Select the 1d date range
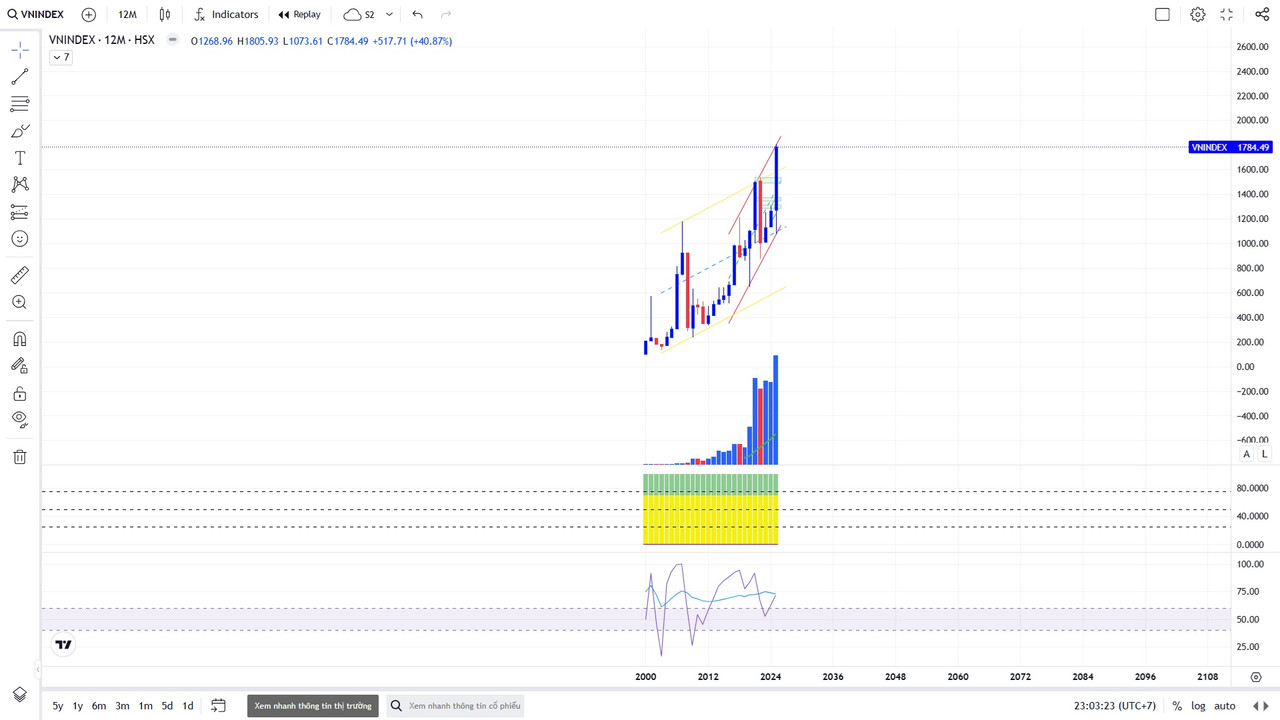The height and width of the screenshot is (720, 1280). (x=187, y=706)
